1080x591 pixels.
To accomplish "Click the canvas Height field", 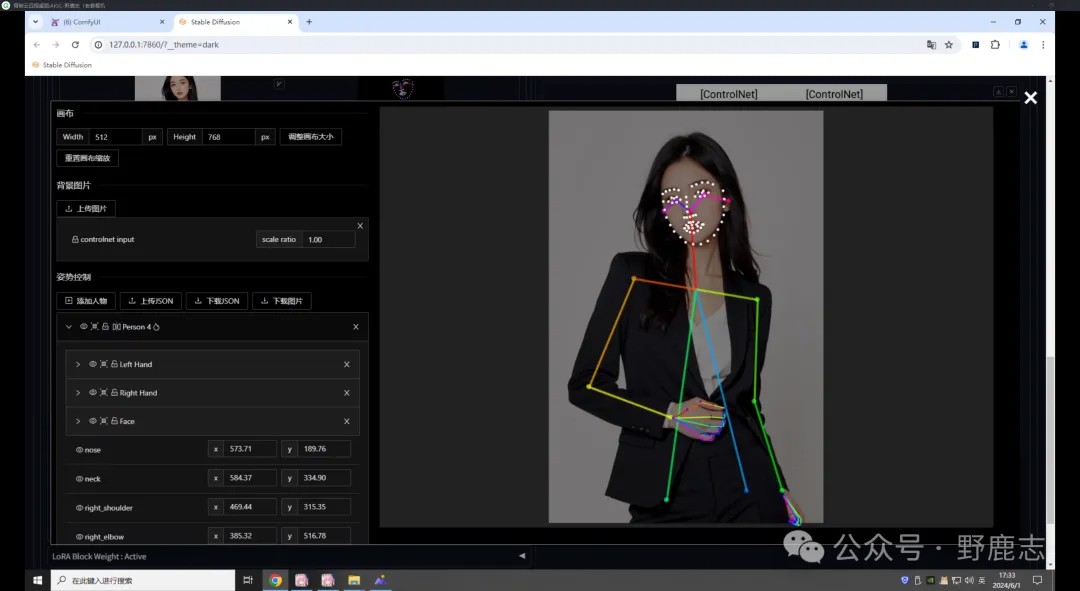I will pos(229,136).
